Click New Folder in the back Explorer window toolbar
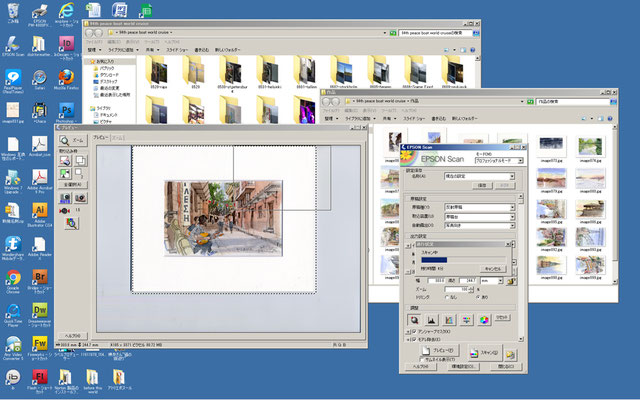 [x=227, y=50]
